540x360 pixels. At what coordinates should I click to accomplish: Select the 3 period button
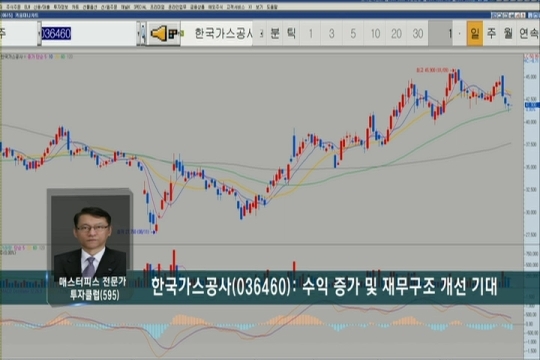[x=332, y=33]
